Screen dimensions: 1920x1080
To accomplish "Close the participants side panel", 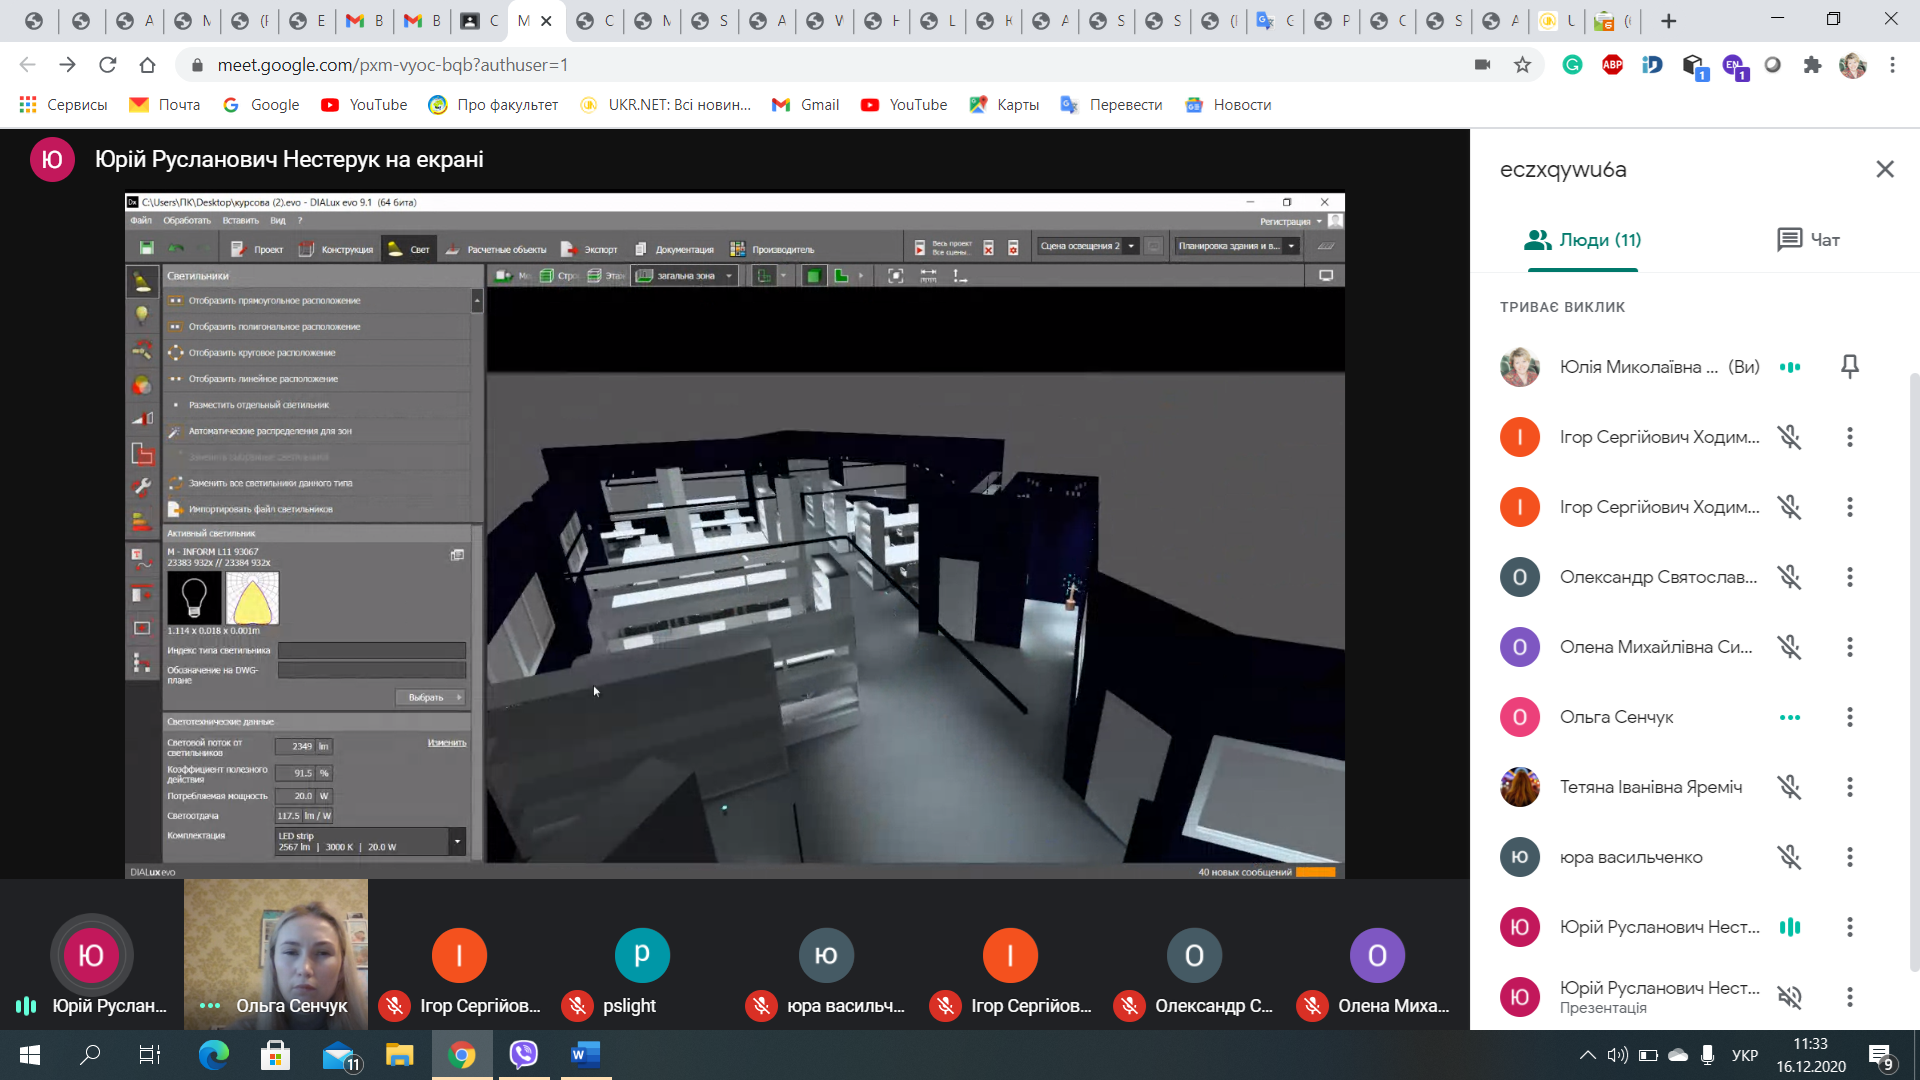I will (1884, 169).
